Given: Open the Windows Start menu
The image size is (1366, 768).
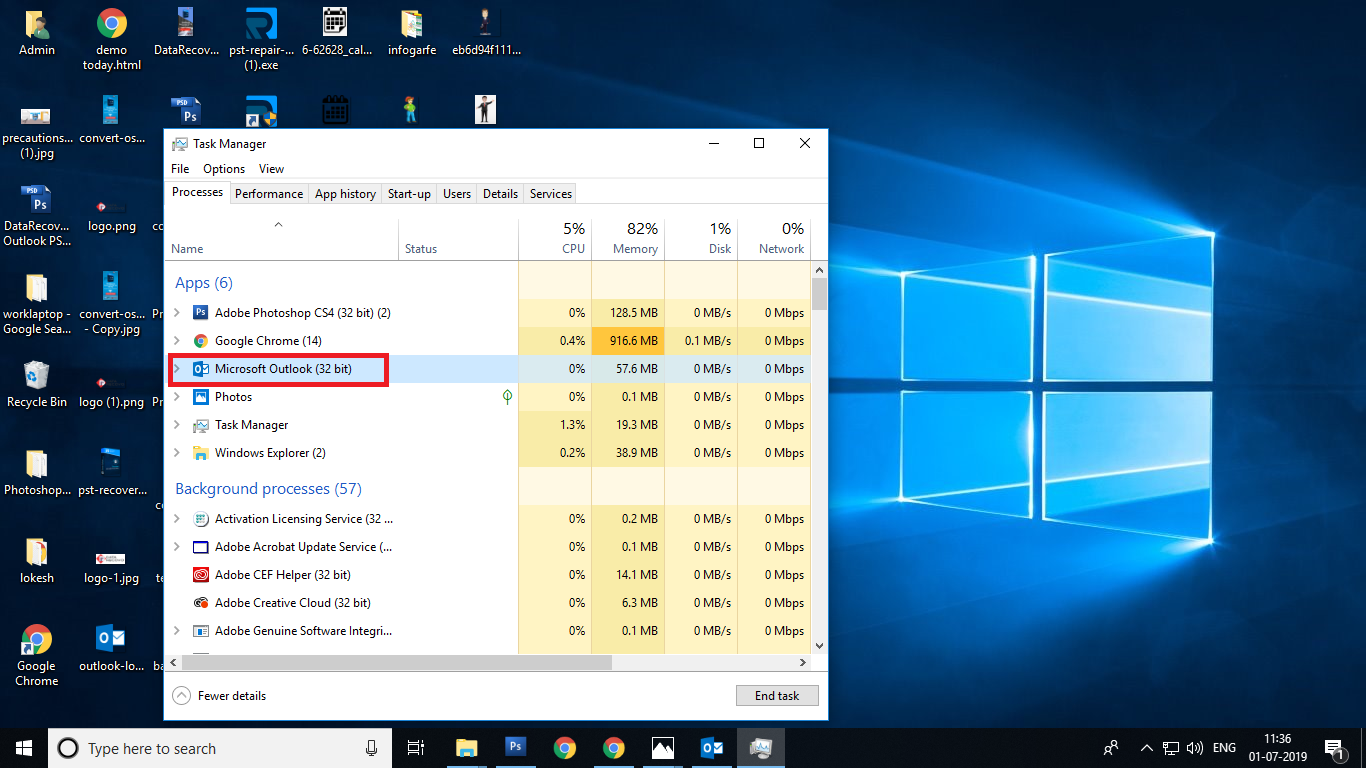Looking at the screenshot, I should tap(24, 747).
